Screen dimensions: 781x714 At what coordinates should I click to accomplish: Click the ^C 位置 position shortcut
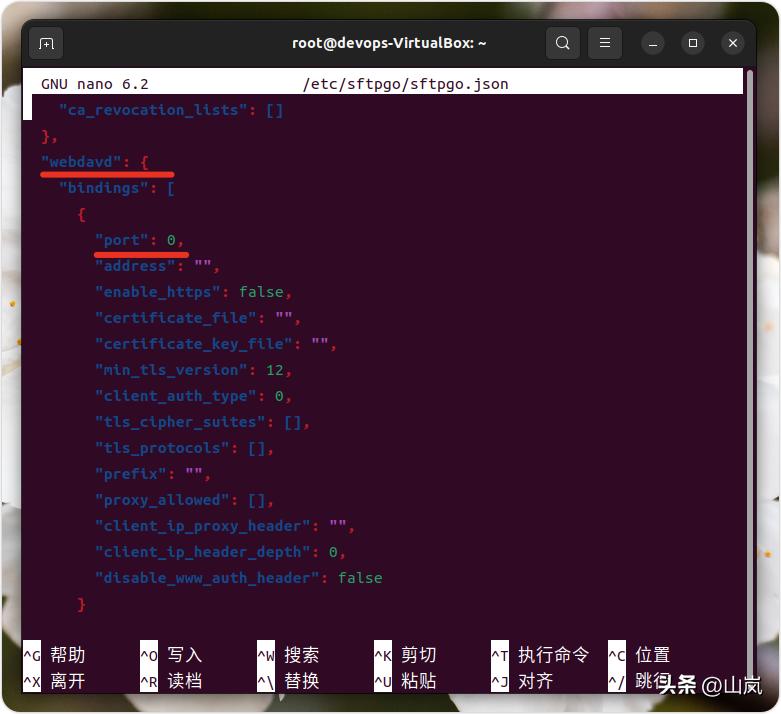pos(639,655)
